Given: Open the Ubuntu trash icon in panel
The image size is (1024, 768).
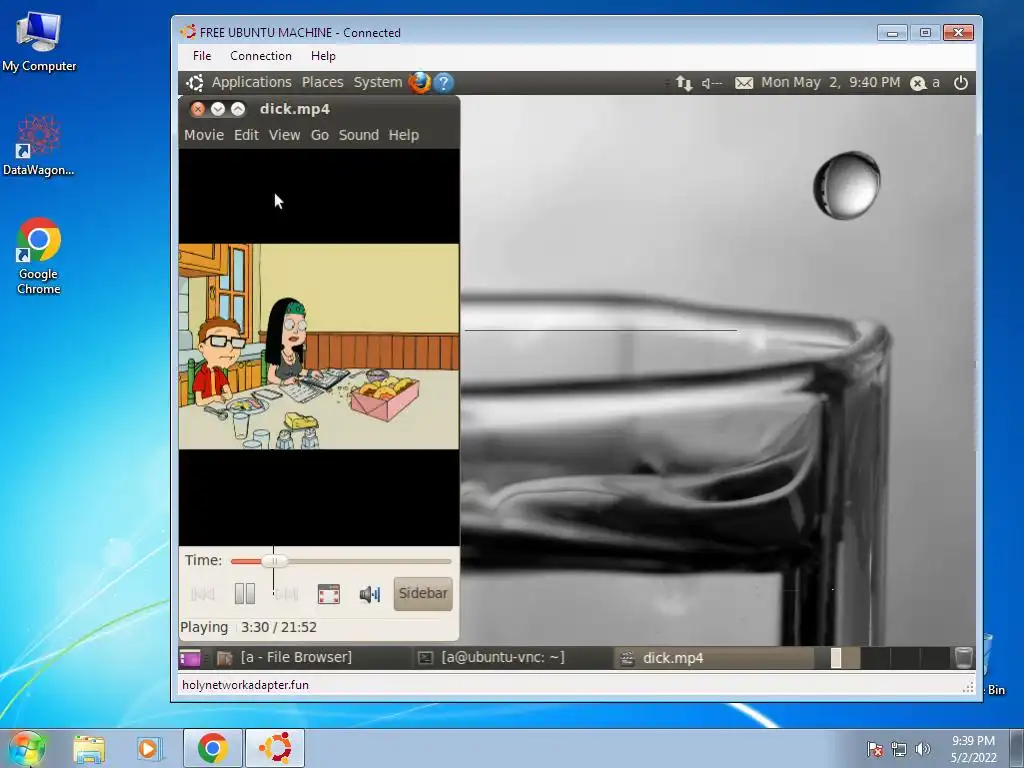Looking at the screenshot, I should pyautogui.click(x=963, y=658).
